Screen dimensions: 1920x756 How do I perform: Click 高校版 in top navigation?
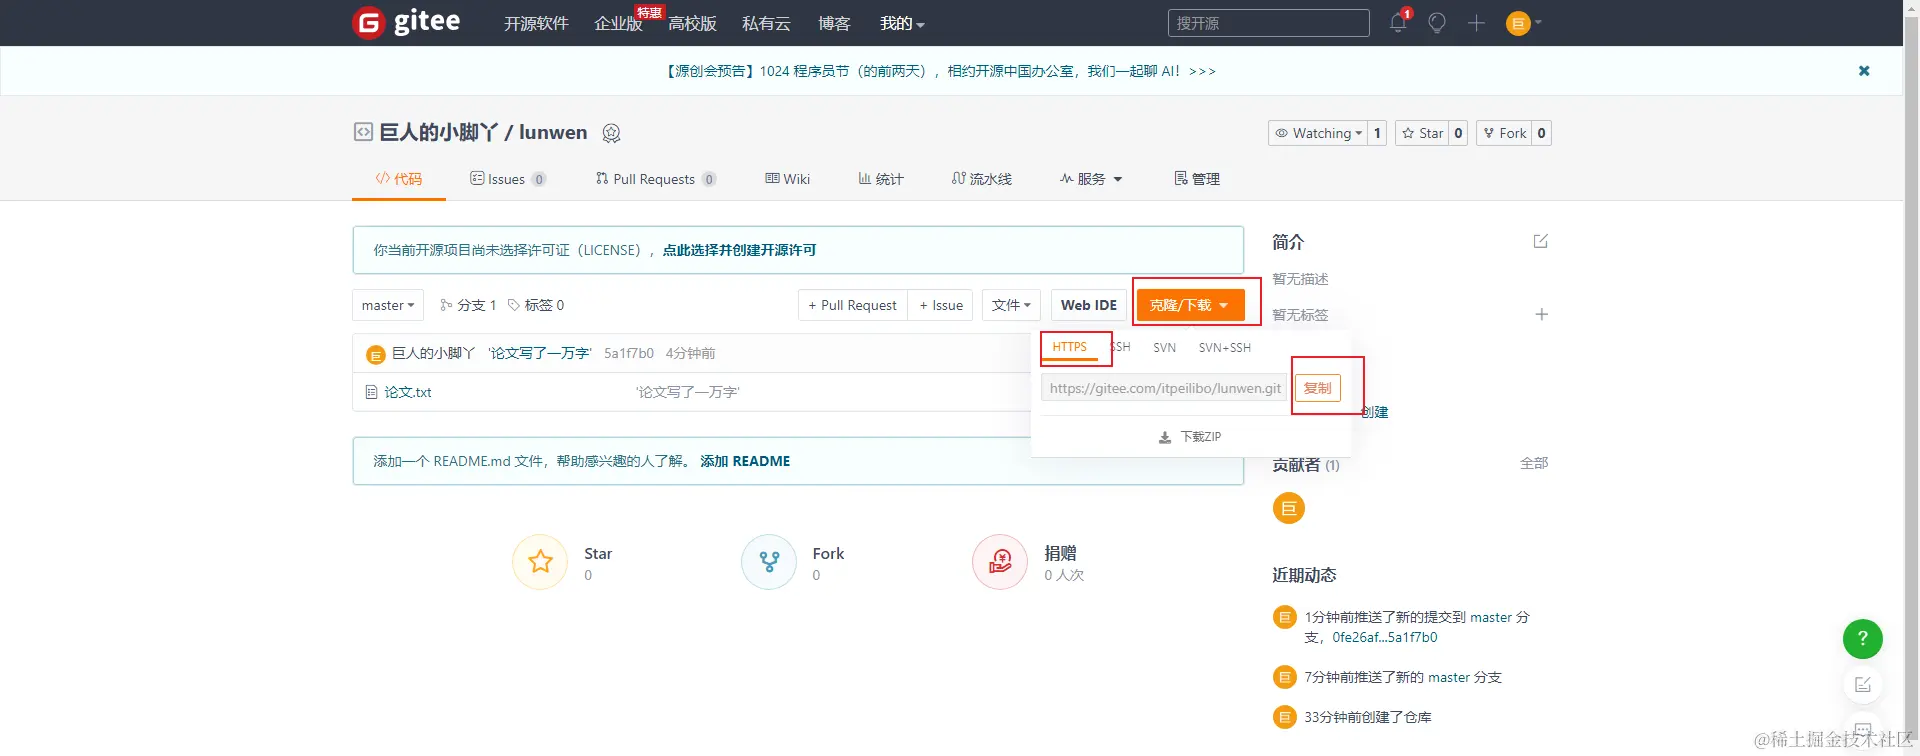692,23
